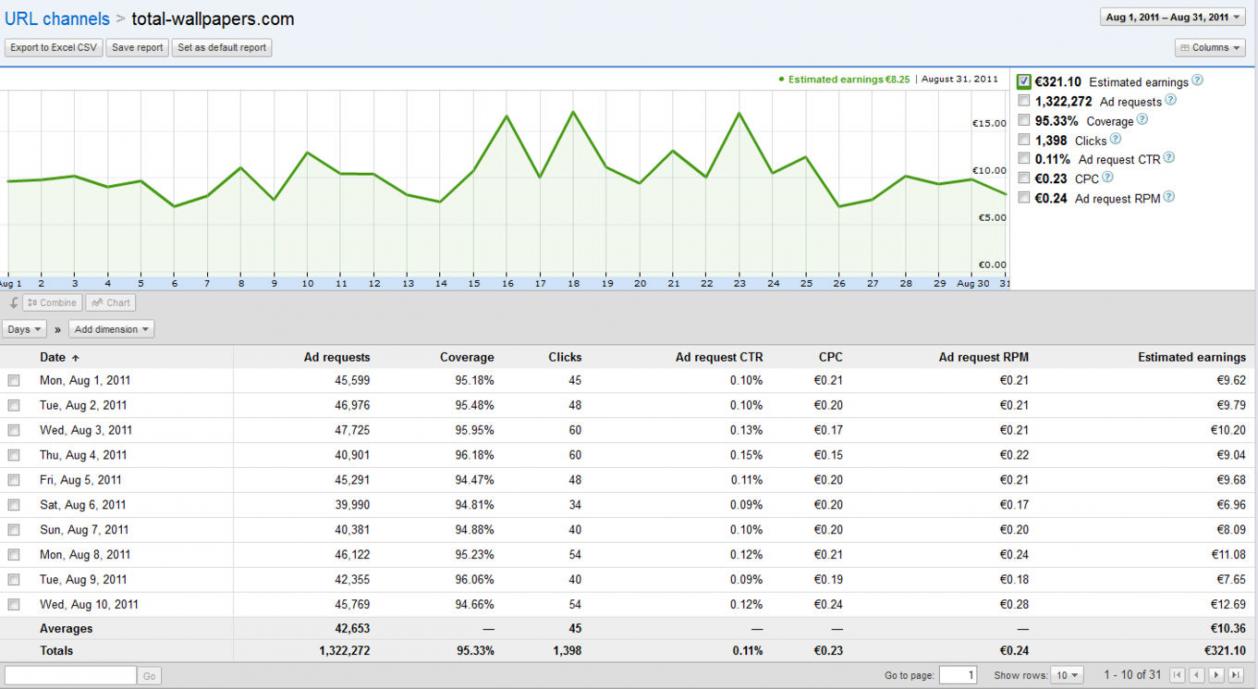Viewport: 1258px width, 689px height.
Task: Open the date range dropdown
Action: (1172, 18)
